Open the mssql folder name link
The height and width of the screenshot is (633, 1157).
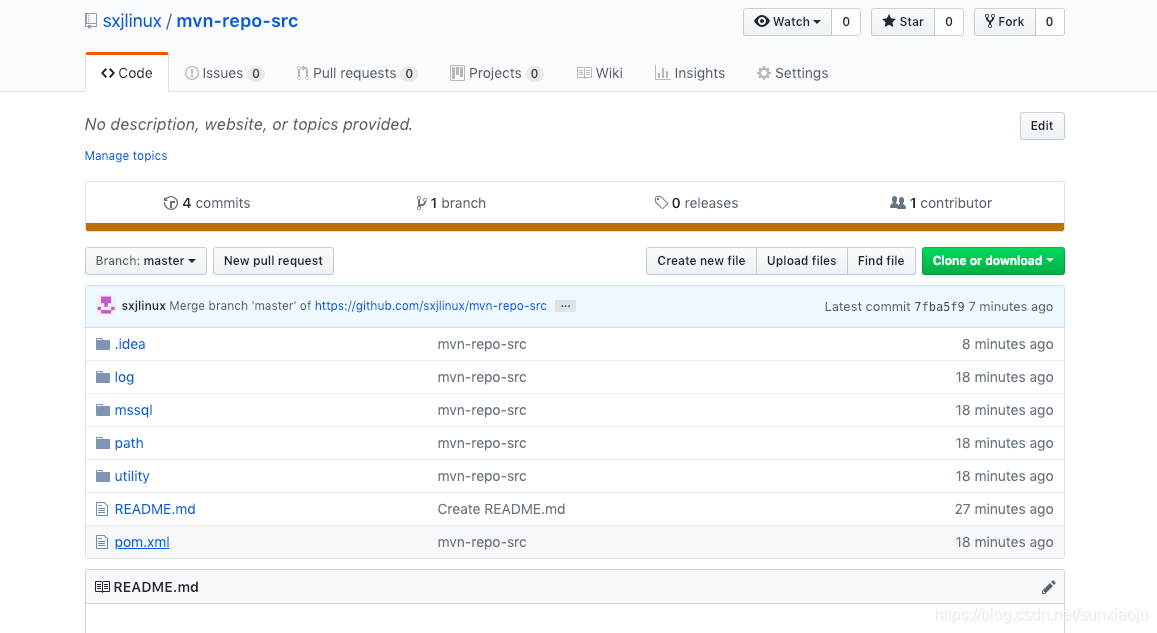[x=134, y=410]
